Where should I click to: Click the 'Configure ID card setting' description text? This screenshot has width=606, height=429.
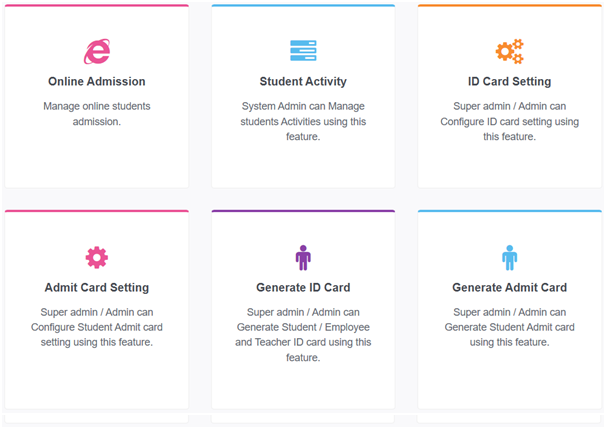pyautogui.click(x=509, y=121)
